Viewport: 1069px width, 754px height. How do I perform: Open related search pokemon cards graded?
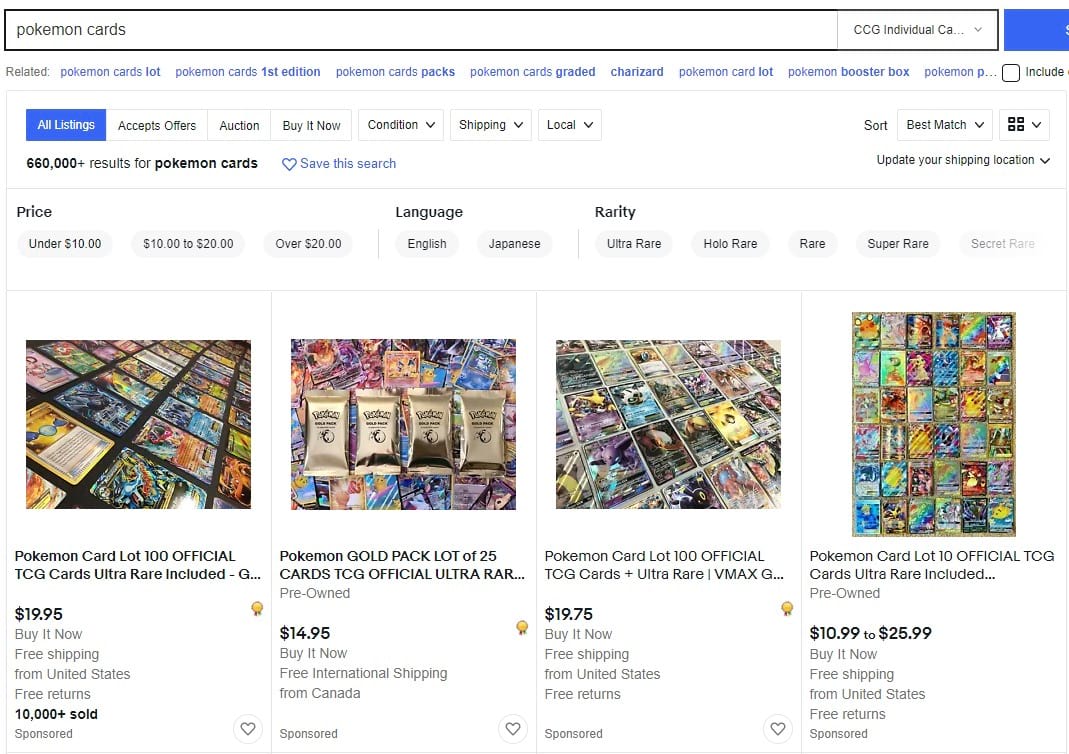point(532,72)
